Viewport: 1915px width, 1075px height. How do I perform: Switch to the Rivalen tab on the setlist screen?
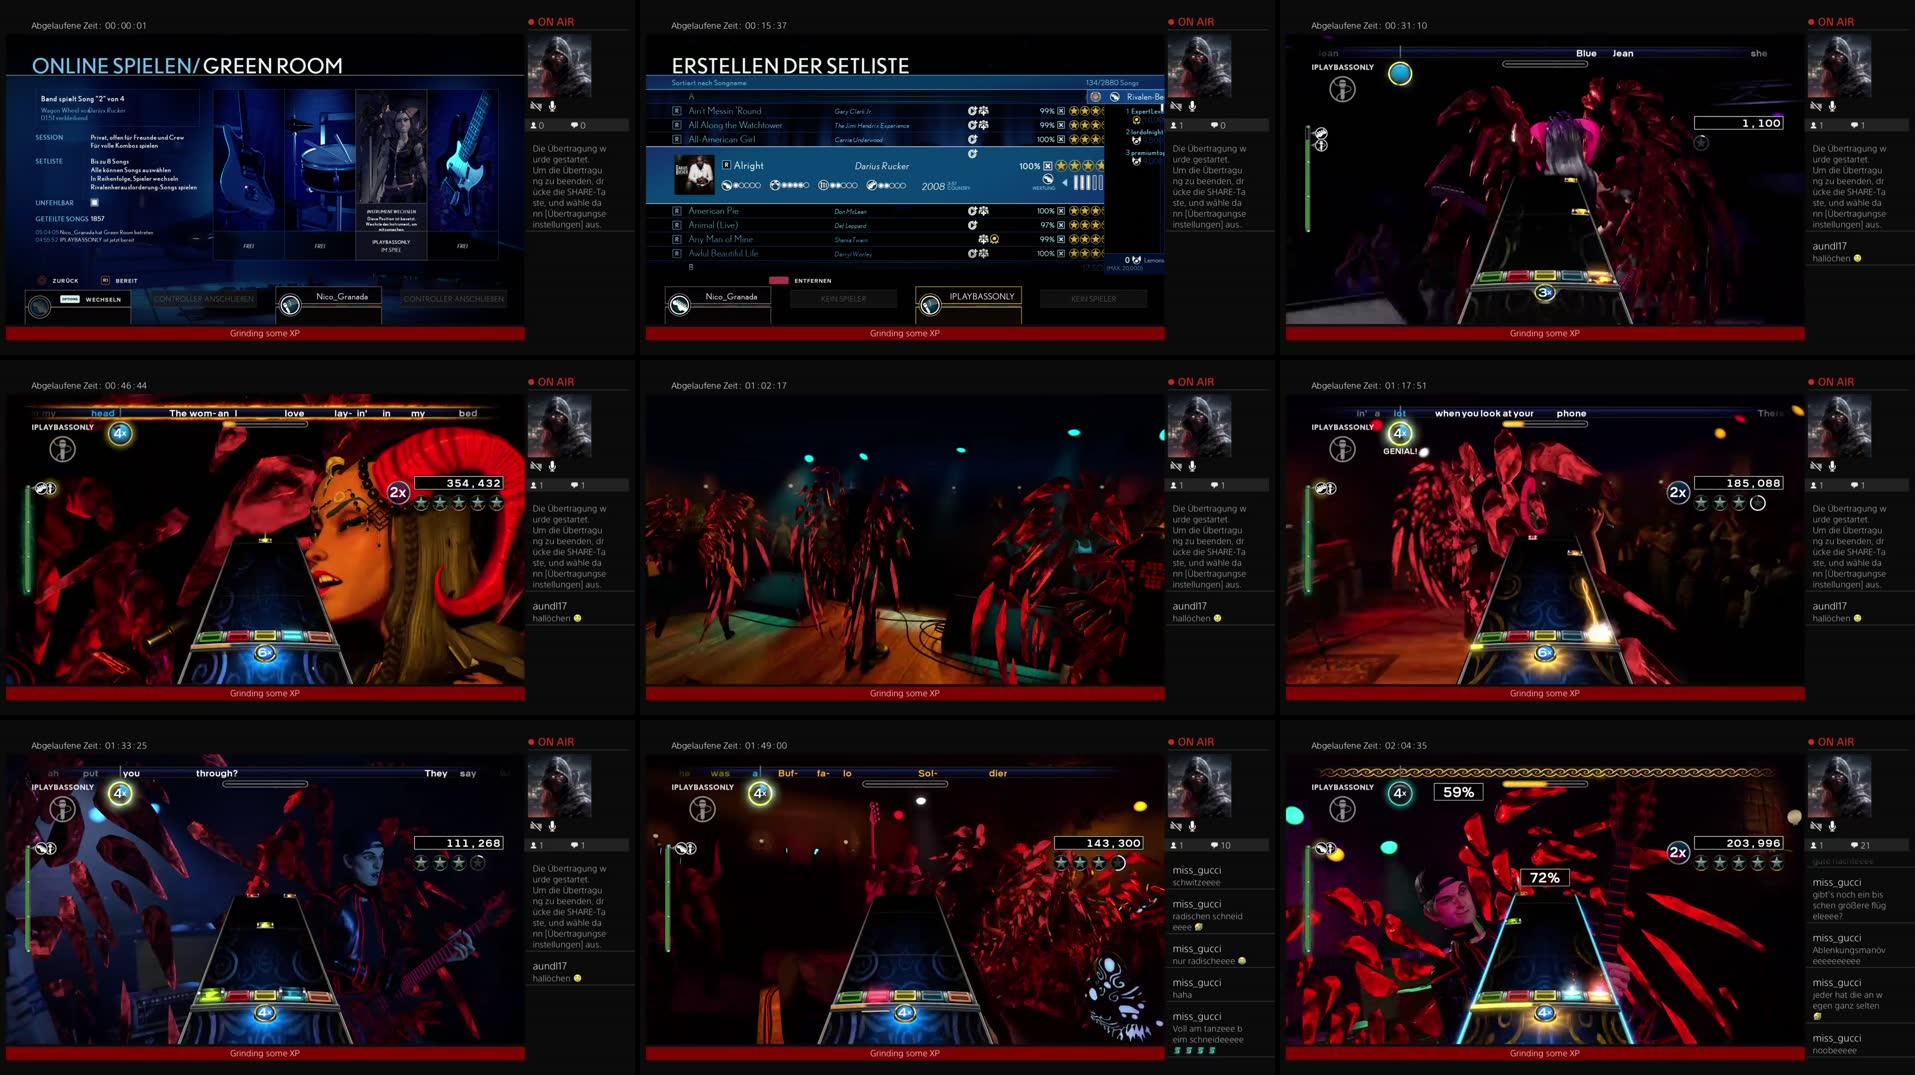pos(1128,97)
